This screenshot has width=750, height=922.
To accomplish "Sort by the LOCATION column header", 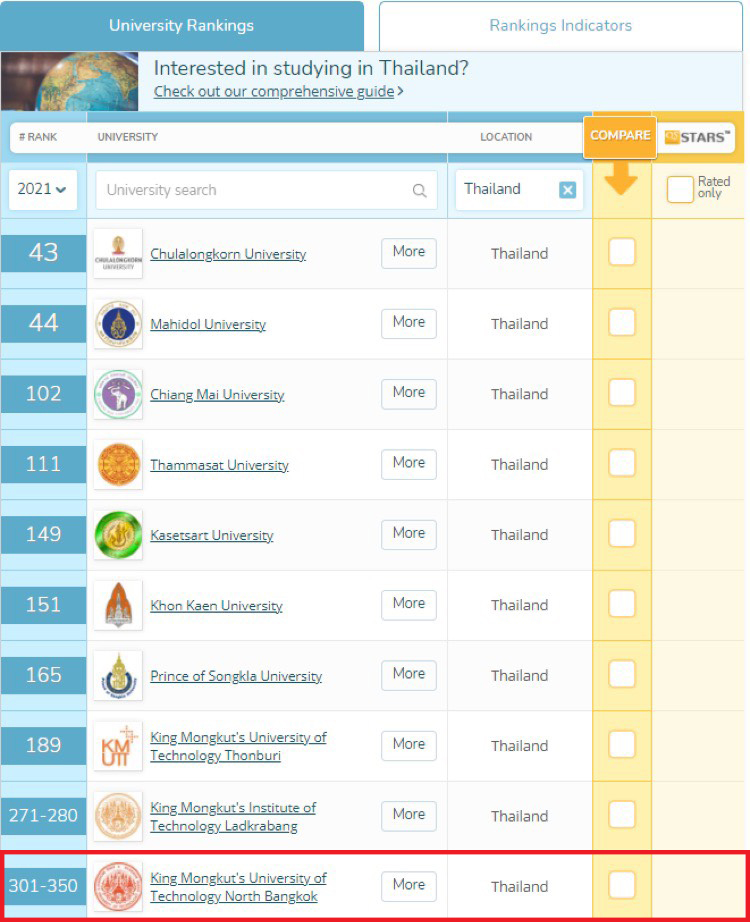I will pyautogui.click(x=506, y=137).
